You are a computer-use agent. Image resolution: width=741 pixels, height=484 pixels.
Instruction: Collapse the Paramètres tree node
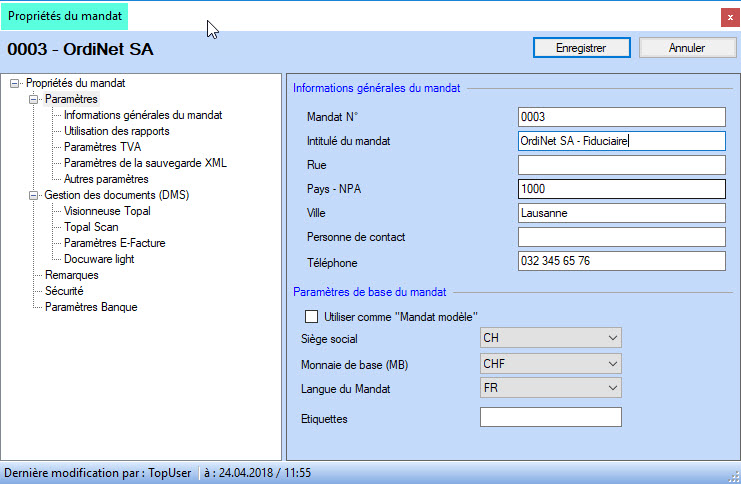(x=33, y=100)
